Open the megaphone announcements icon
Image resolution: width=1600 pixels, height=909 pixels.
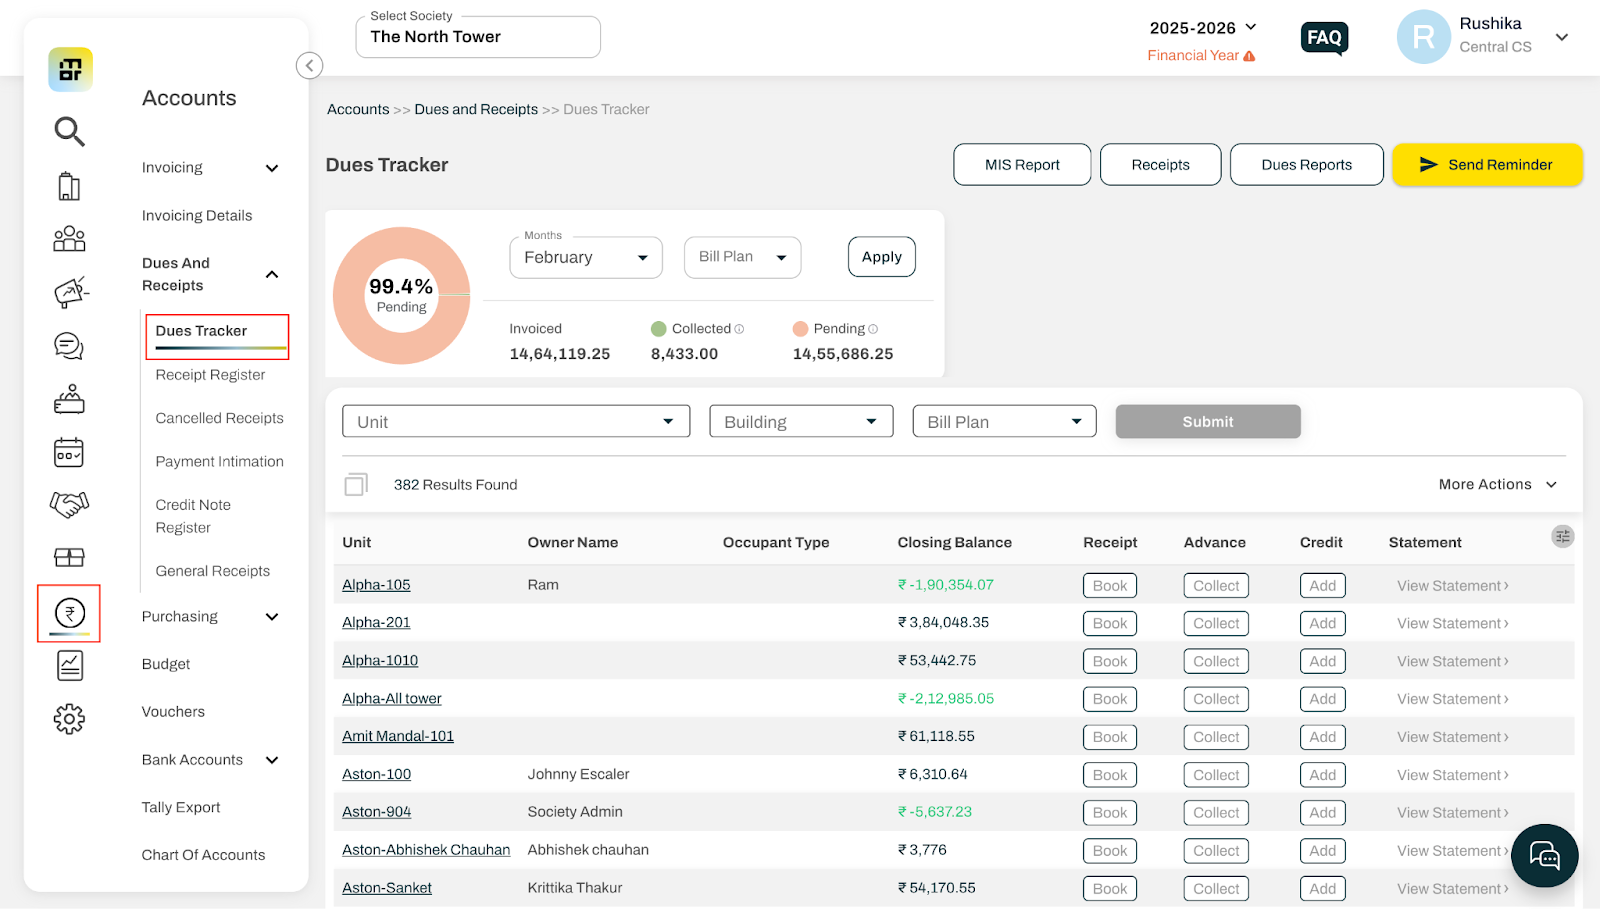point(70,292)
